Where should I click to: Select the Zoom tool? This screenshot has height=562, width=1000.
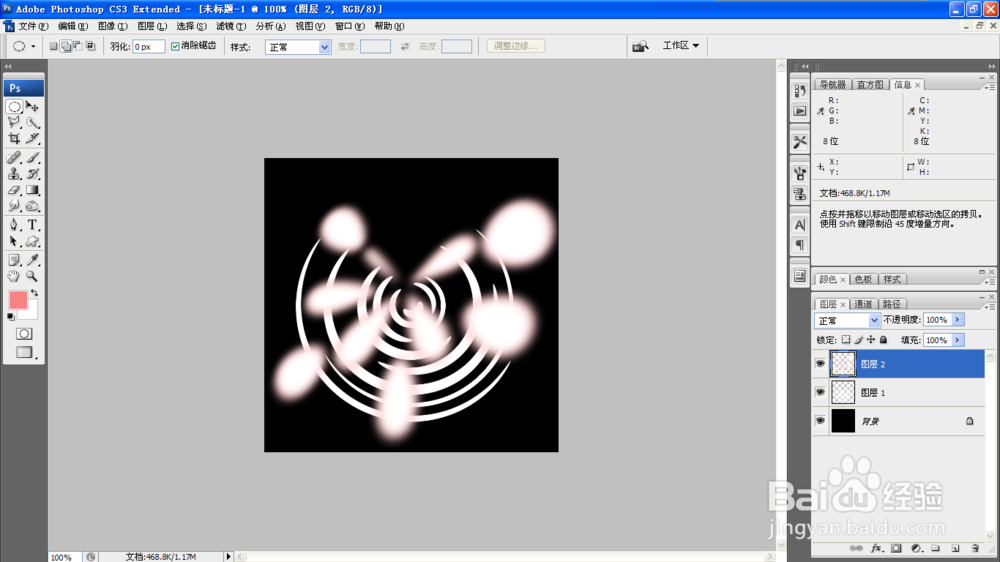click(x=33, y=276)
